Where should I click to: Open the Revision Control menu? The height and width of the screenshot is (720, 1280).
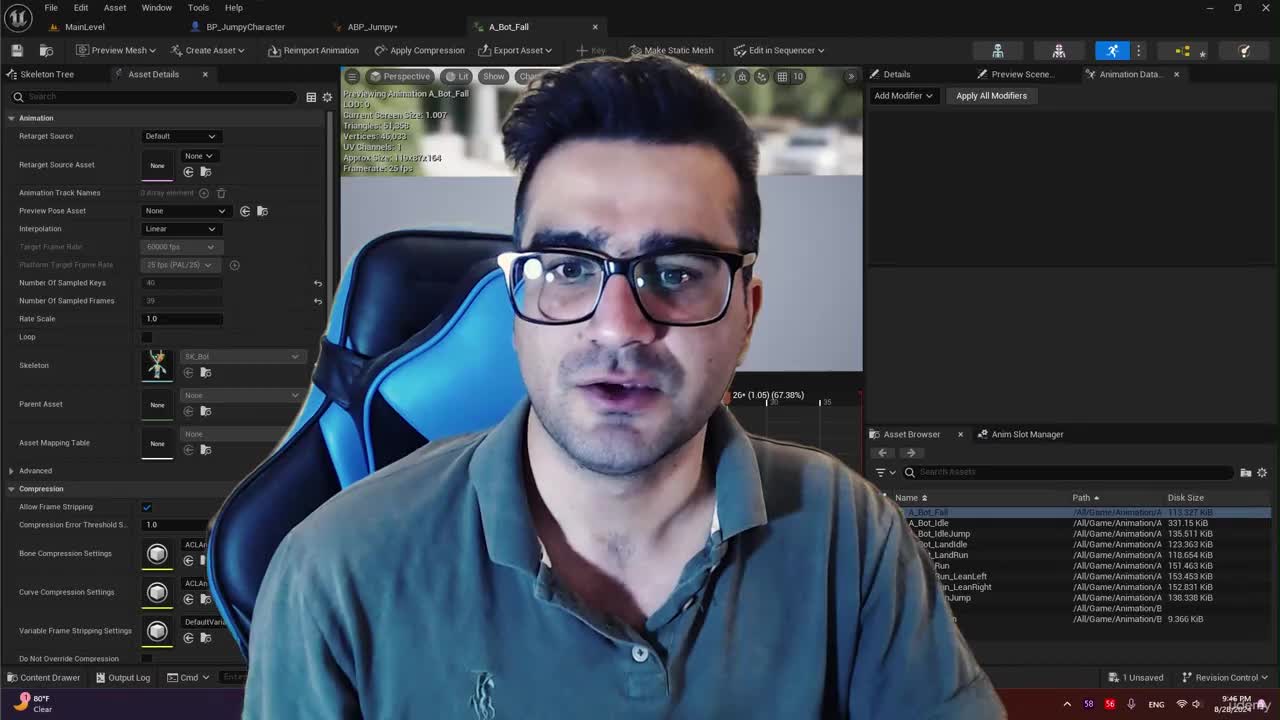click(x=1226, y=677)
